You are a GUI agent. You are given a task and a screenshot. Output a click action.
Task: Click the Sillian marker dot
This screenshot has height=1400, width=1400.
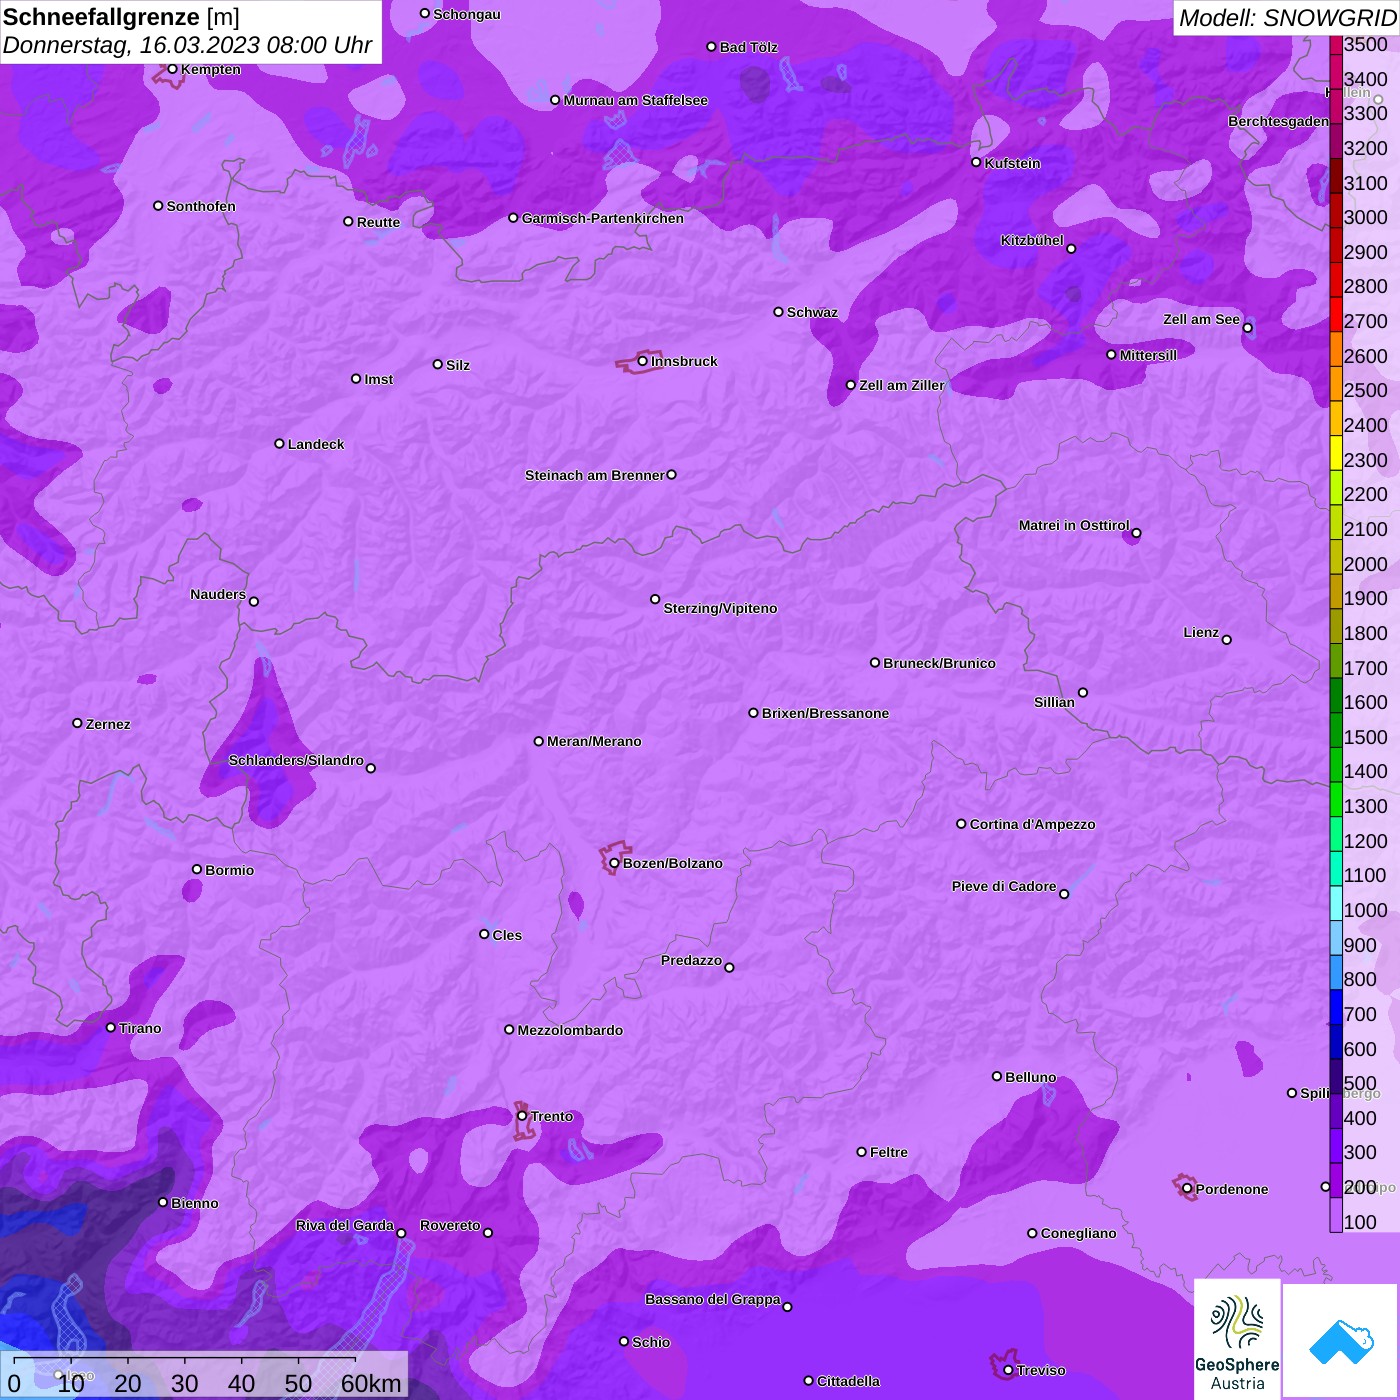pyautogui.click(x=1083, y=692)
